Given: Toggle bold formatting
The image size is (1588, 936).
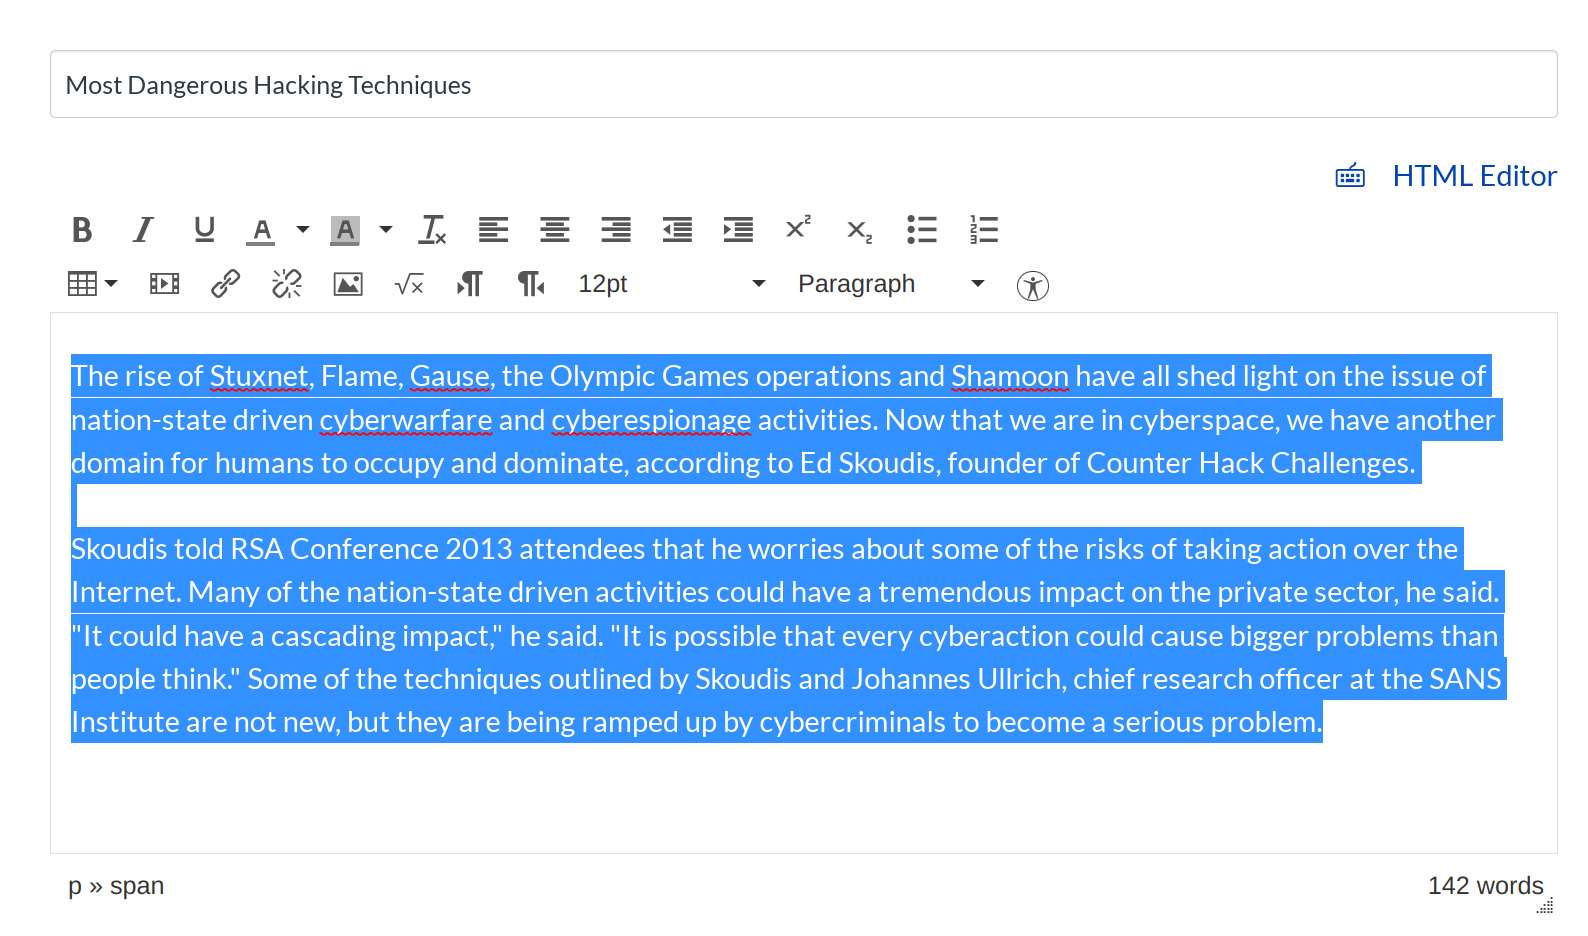Looking at the screenshot, I should pos(82,230).
